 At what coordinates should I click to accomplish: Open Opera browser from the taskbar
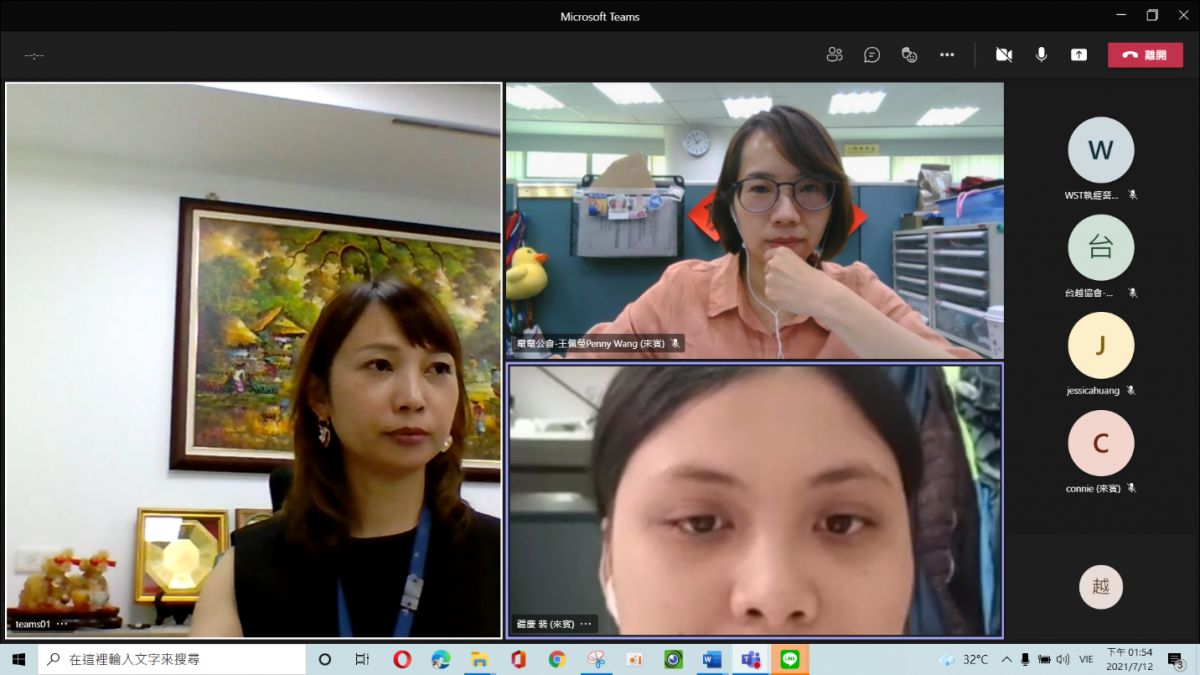[x=402, y=659]
